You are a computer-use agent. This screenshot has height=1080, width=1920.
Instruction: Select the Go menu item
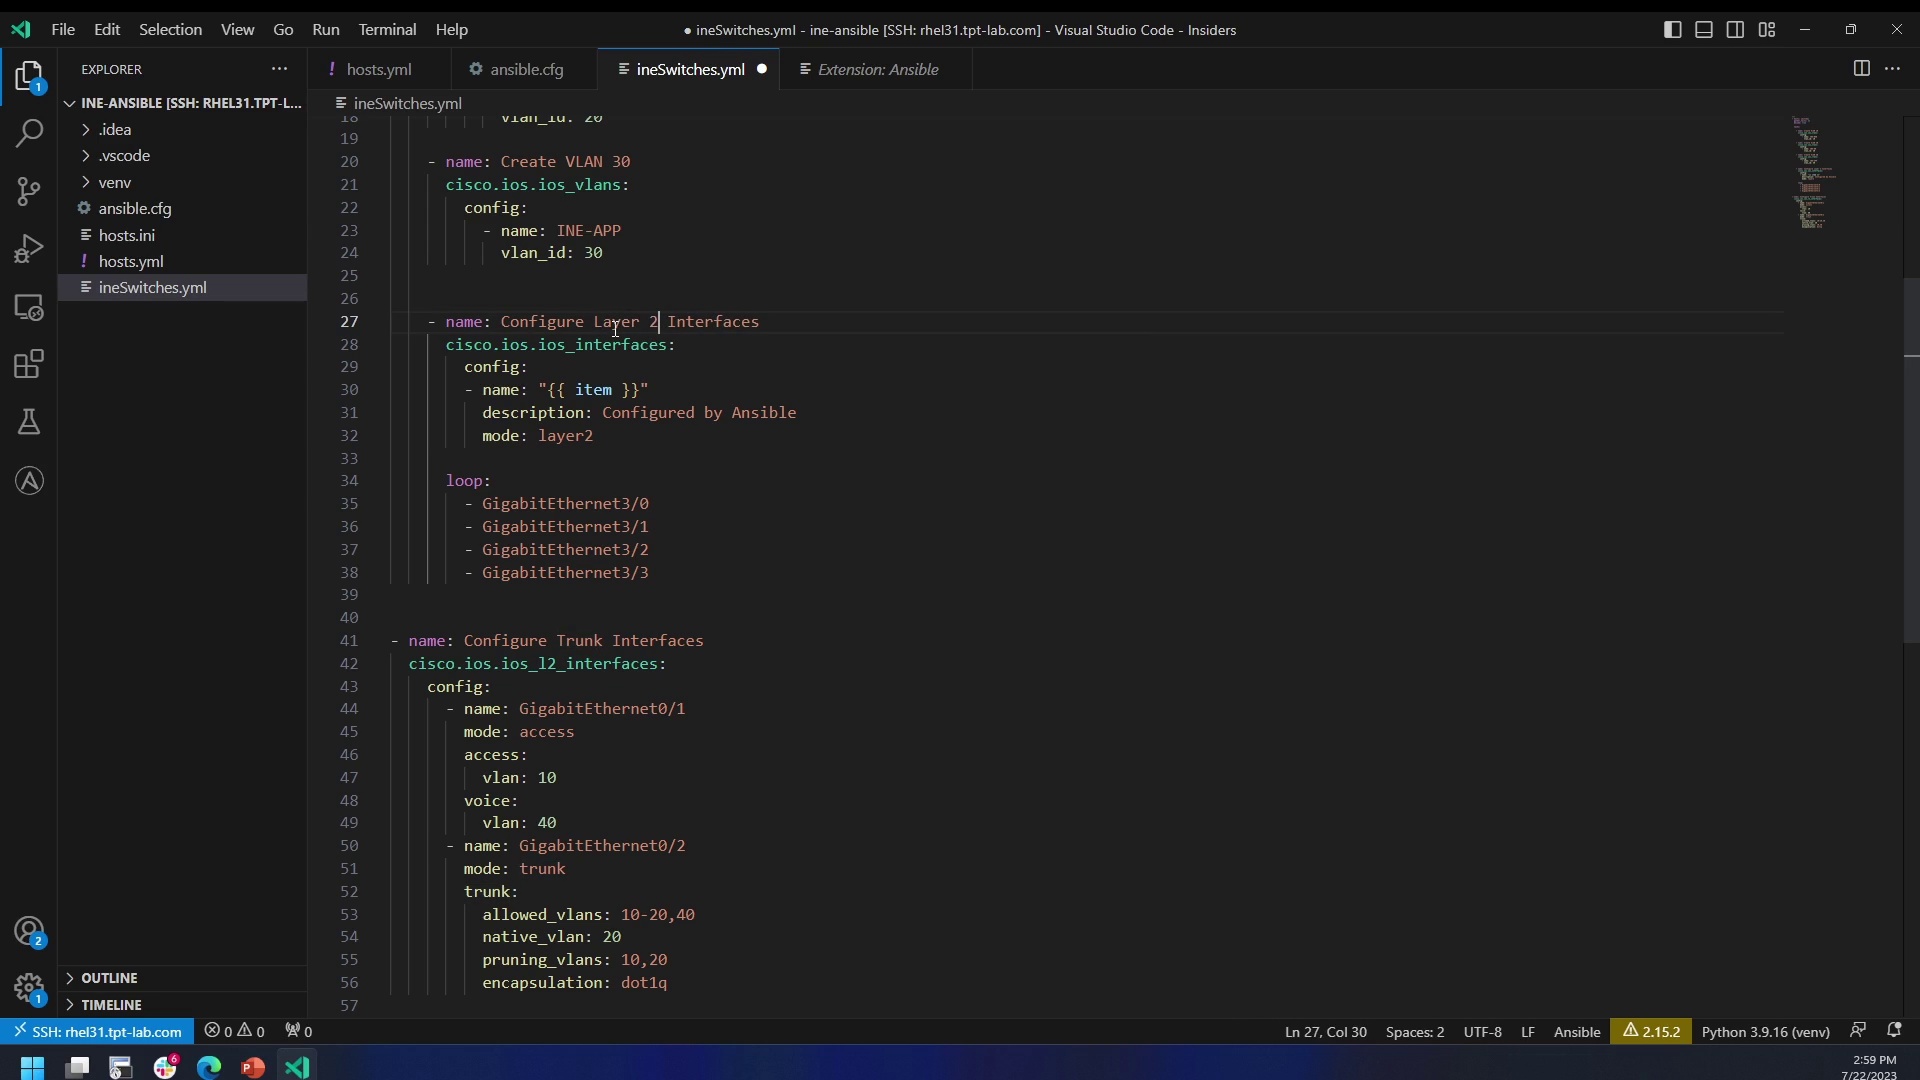[282, 29]
